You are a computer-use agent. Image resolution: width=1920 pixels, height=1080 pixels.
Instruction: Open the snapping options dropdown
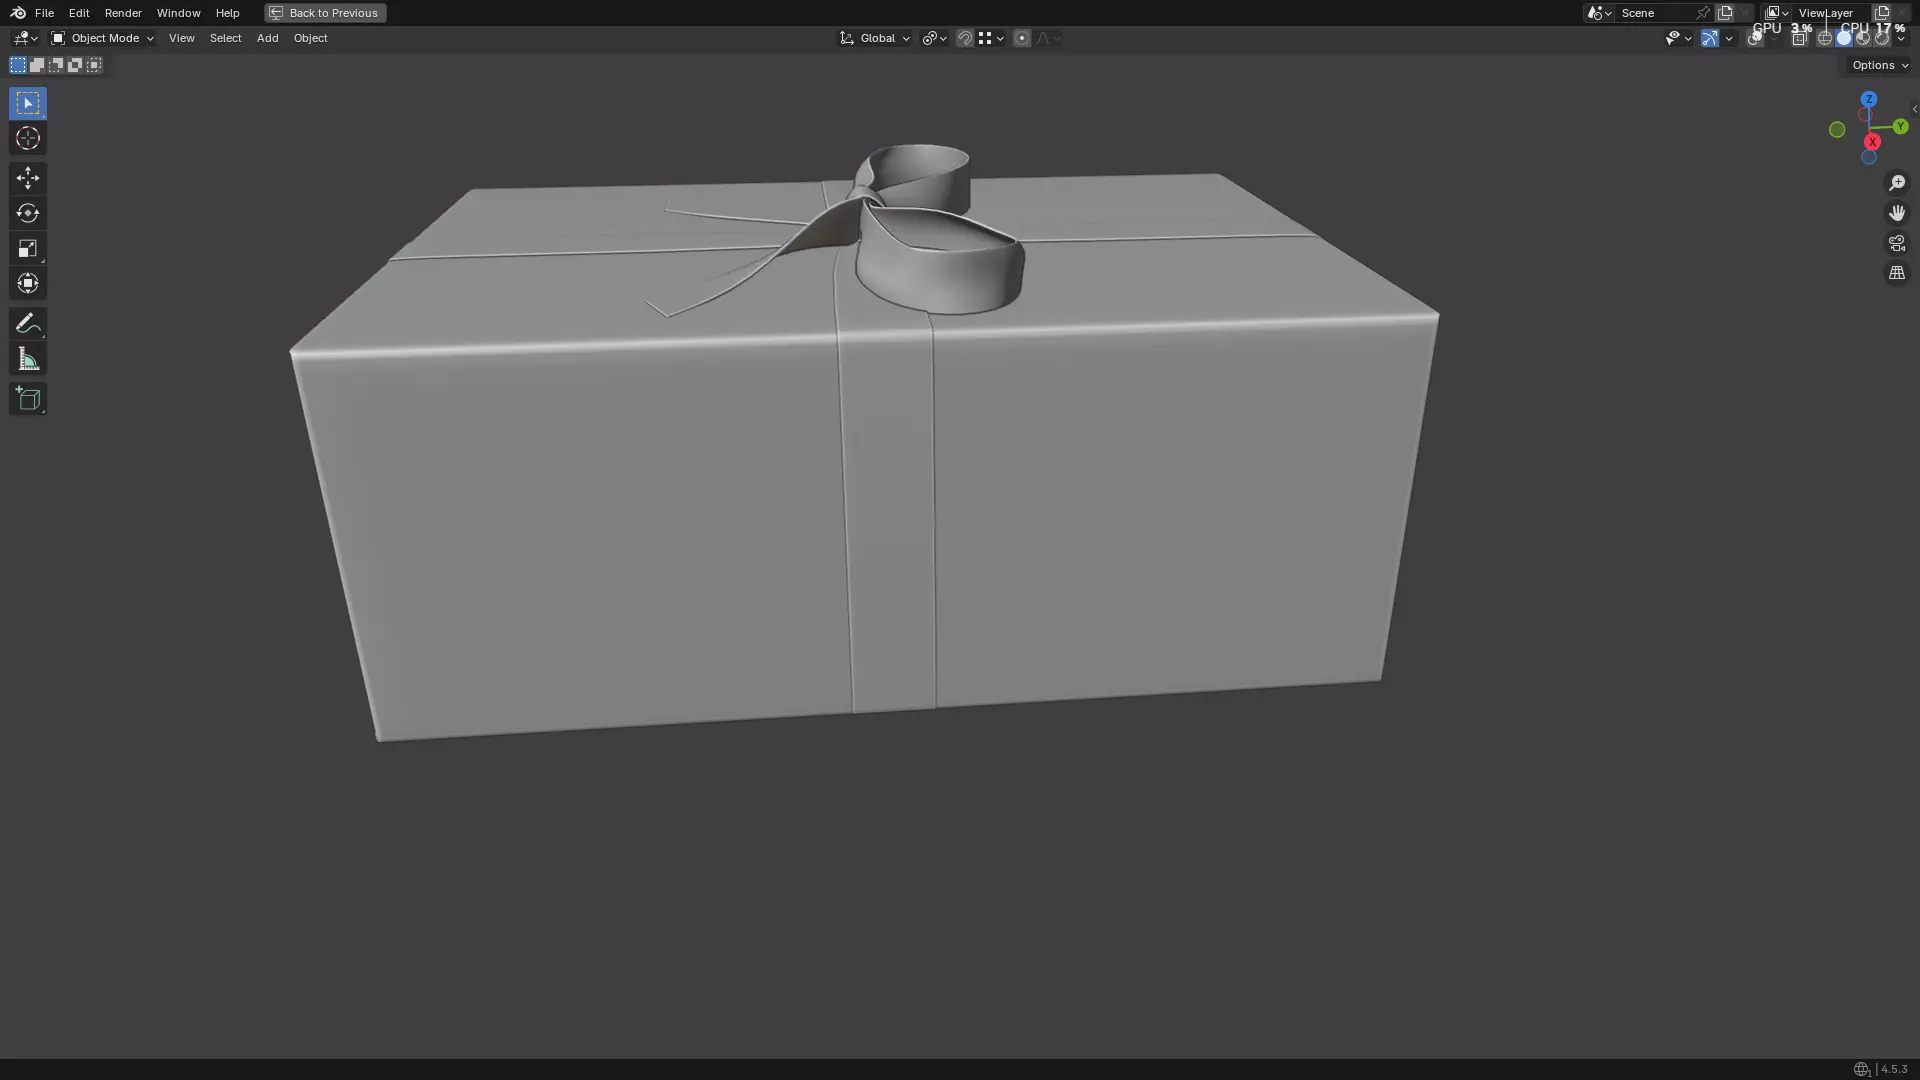point(990,38)
